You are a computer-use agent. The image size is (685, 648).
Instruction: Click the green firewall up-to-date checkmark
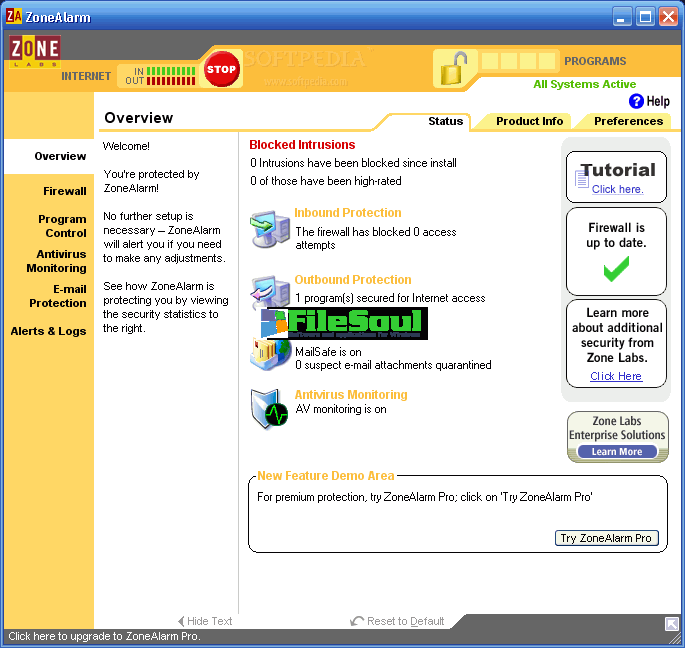click(x=616, y=269)
